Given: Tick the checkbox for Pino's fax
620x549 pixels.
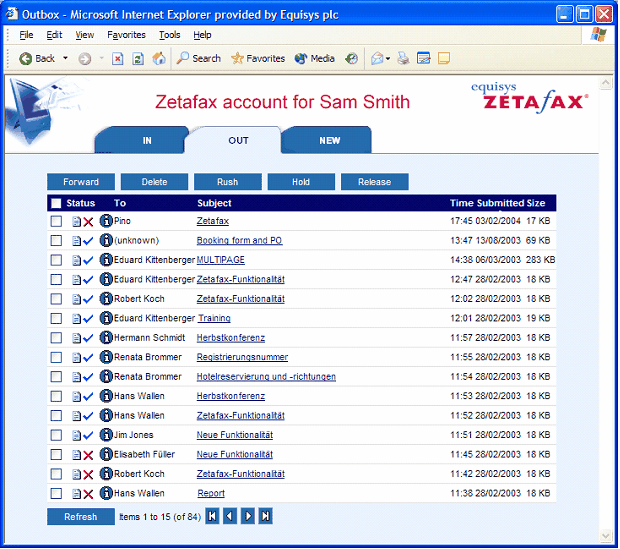Looking at the screenshot, I should [56, 221].
